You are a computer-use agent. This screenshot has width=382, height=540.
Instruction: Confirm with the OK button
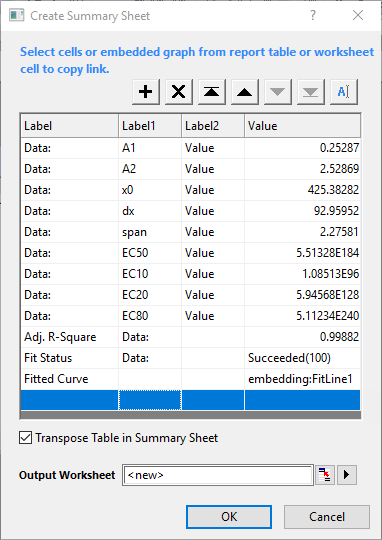tap(229, 517)
